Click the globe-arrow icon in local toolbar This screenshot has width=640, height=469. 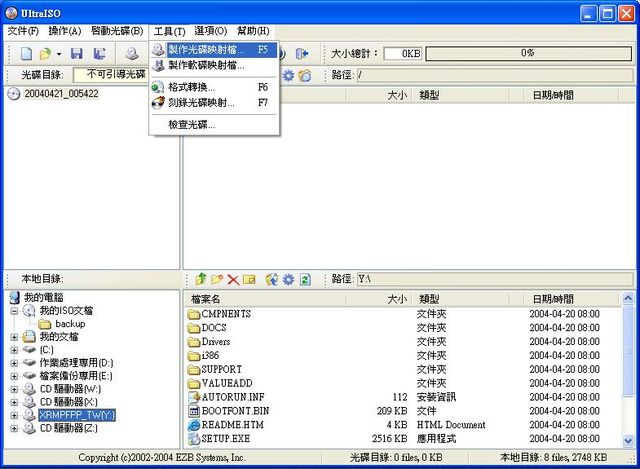tap(271, 279)
